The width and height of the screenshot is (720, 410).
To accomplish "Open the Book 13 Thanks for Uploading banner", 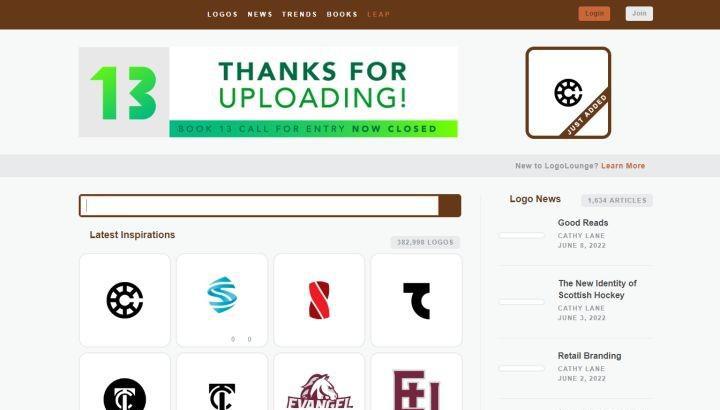I will coord(268,92).
